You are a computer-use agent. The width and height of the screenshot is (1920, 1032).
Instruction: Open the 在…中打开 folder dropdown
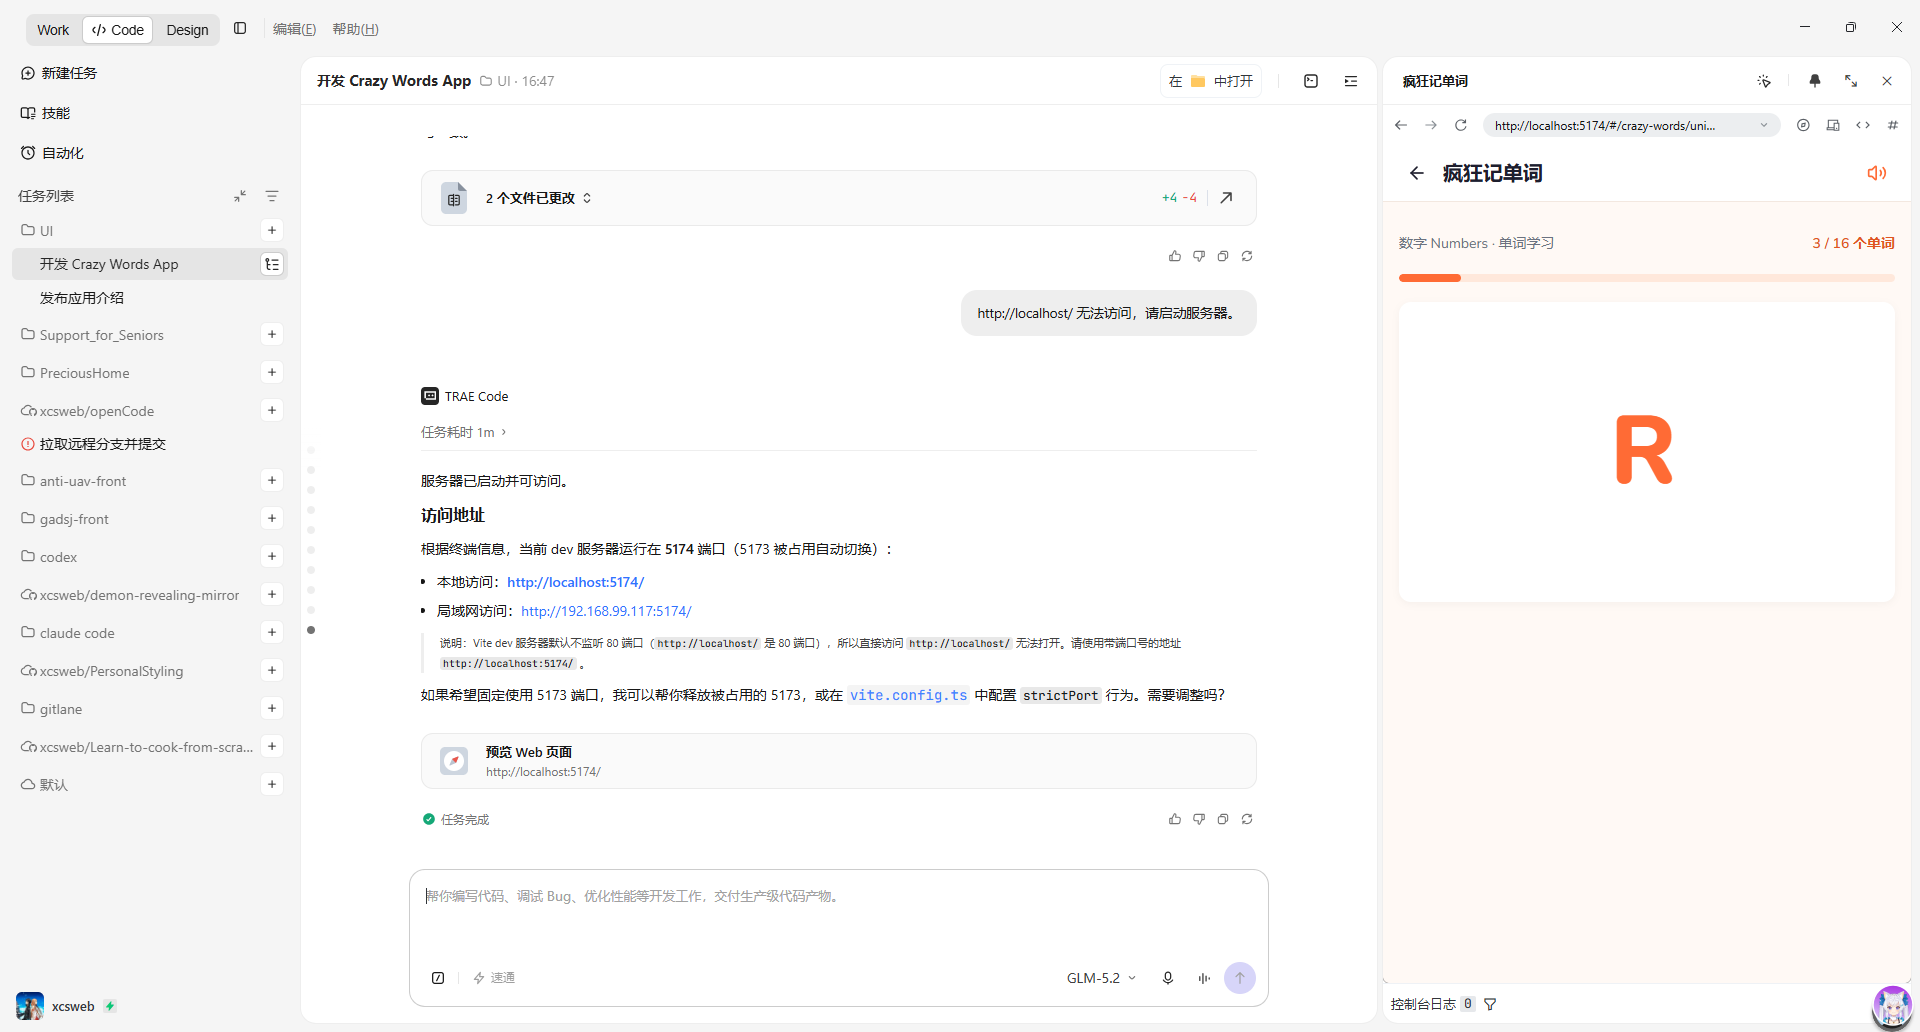point(1211,81)
